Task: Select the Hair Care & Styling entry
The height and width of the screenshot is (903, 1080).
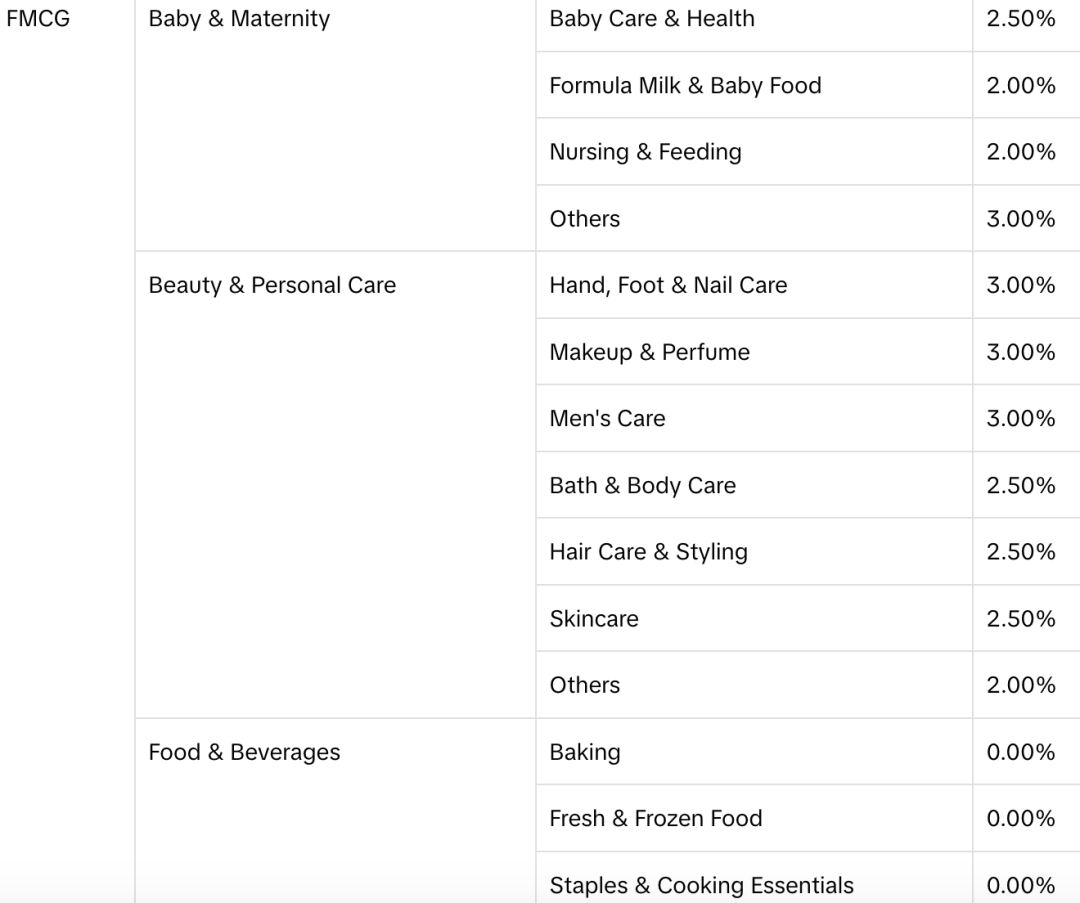Action: (x=648, y=552)
